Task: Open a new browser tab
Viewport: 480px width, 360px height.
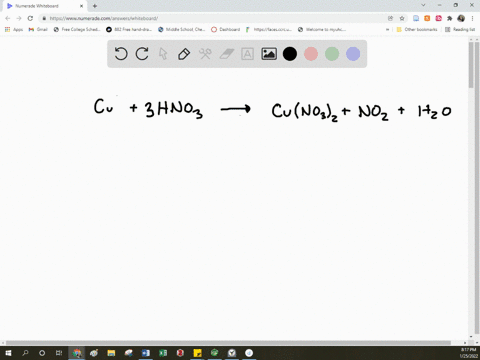Action: pos(95,6)
